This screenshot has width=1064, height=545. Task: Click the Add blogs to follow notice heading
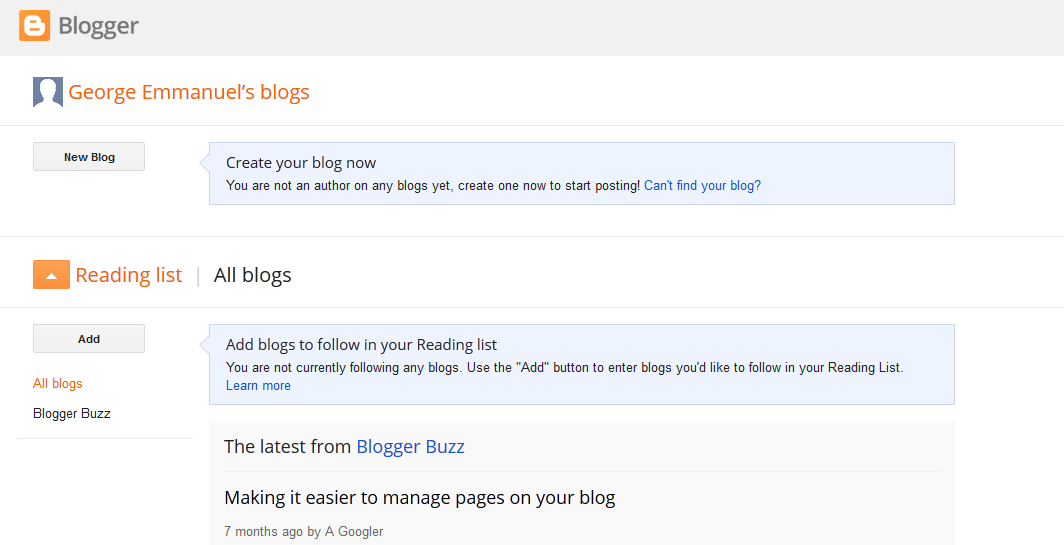click(x=361, y=345)
